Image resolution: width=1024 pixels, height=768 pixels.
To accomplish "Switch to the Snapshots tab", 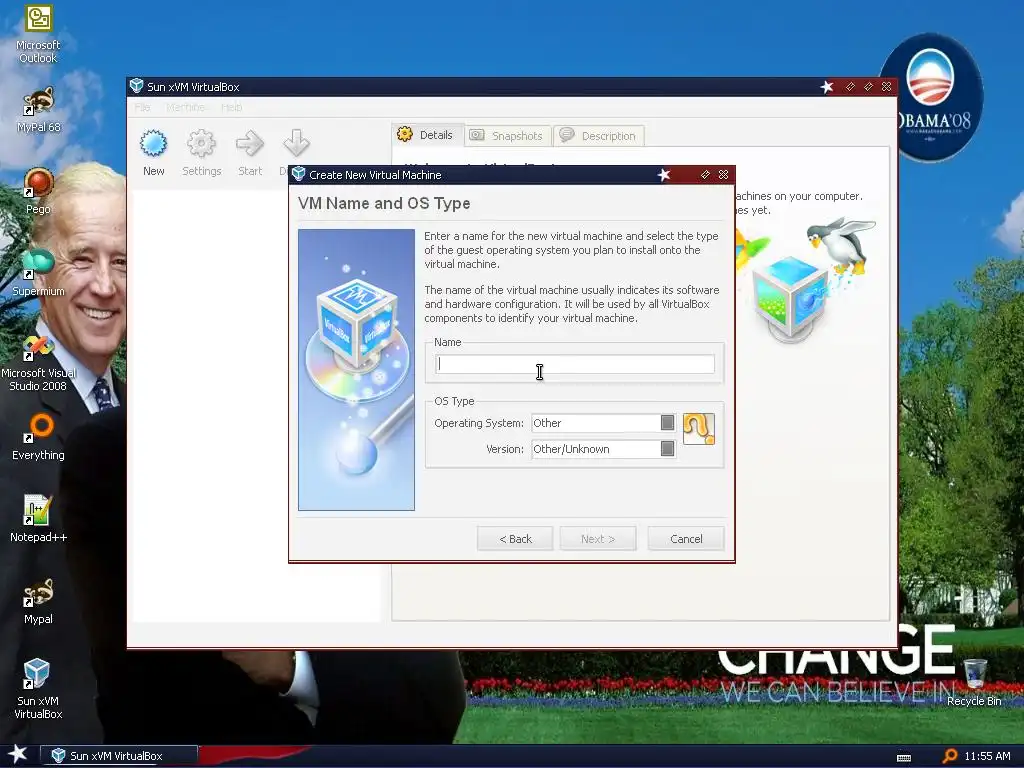I will [x=507, y=136].
